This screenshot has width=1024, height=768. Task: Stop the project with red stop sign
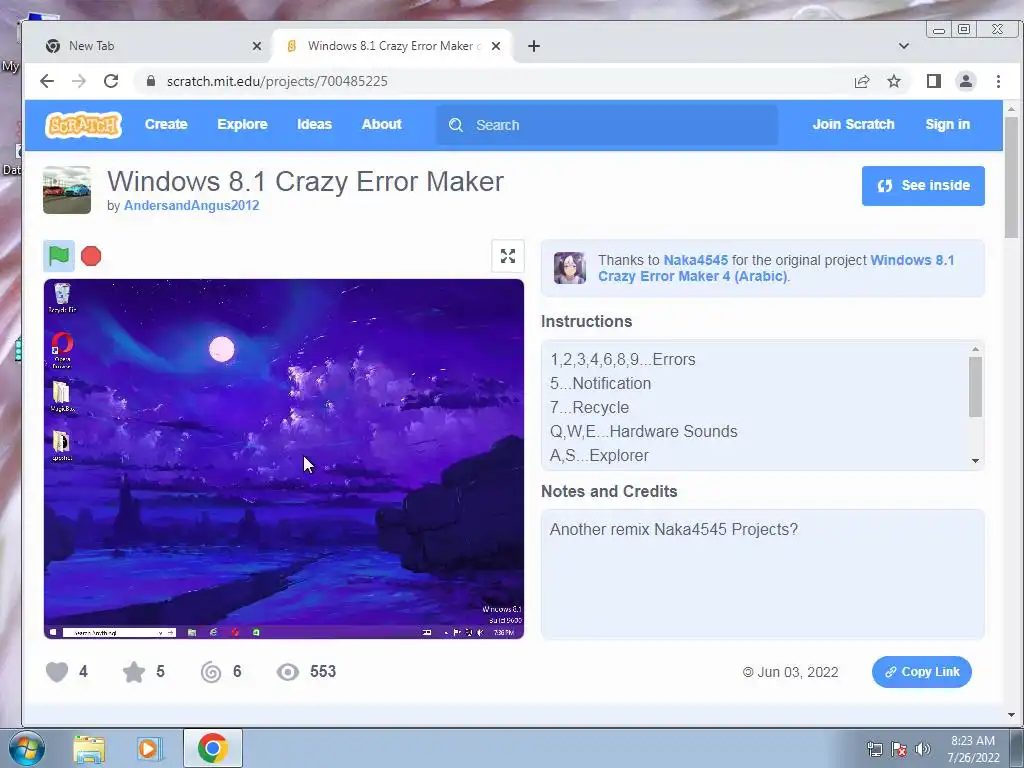click(x=91, y=255)
